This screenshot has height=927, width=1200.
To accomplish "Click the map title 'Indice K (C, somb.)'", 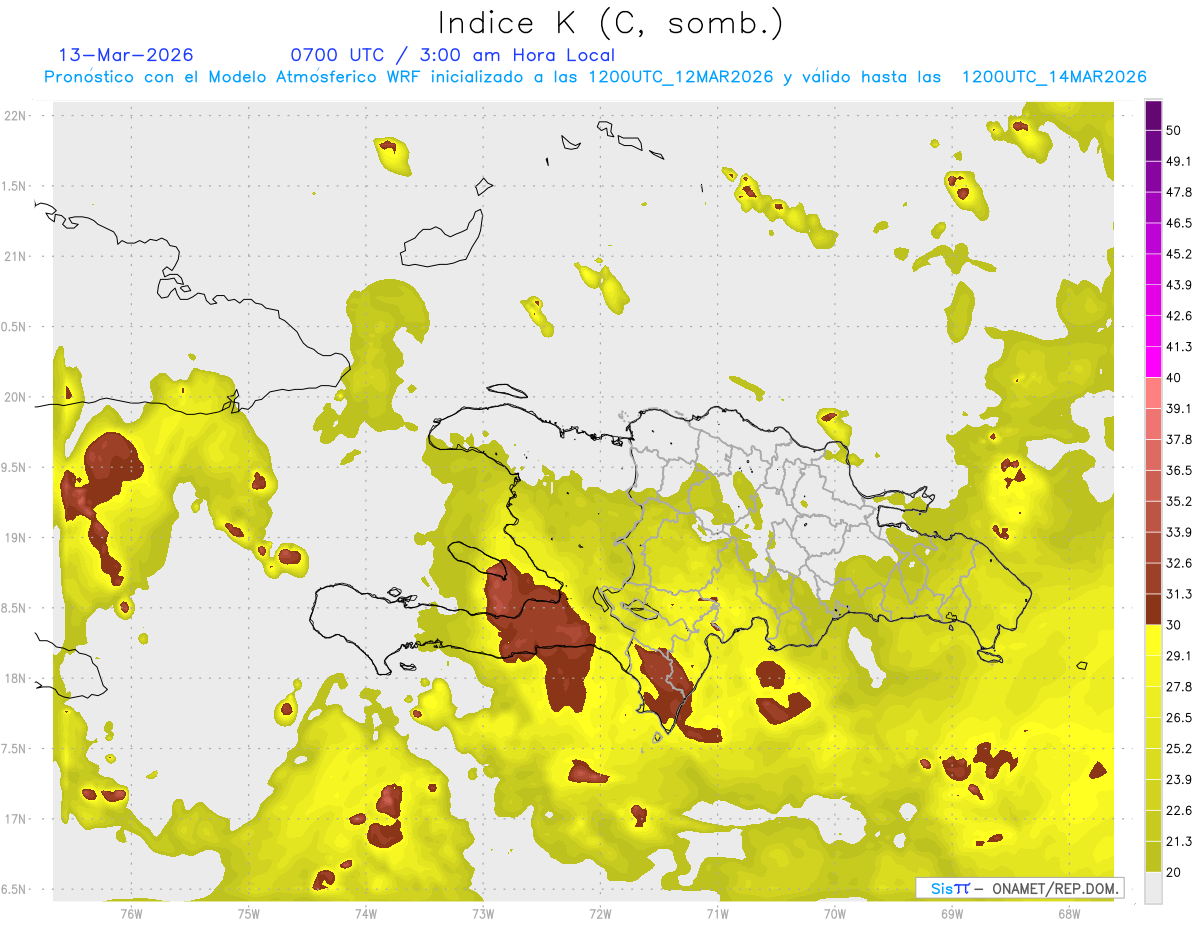I will click(x=610, y=23).
